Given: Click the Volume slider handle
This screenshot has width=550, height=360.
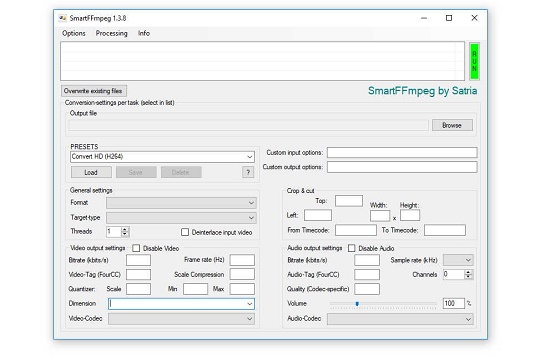Looking at the screenshot, I should [357, 304].
